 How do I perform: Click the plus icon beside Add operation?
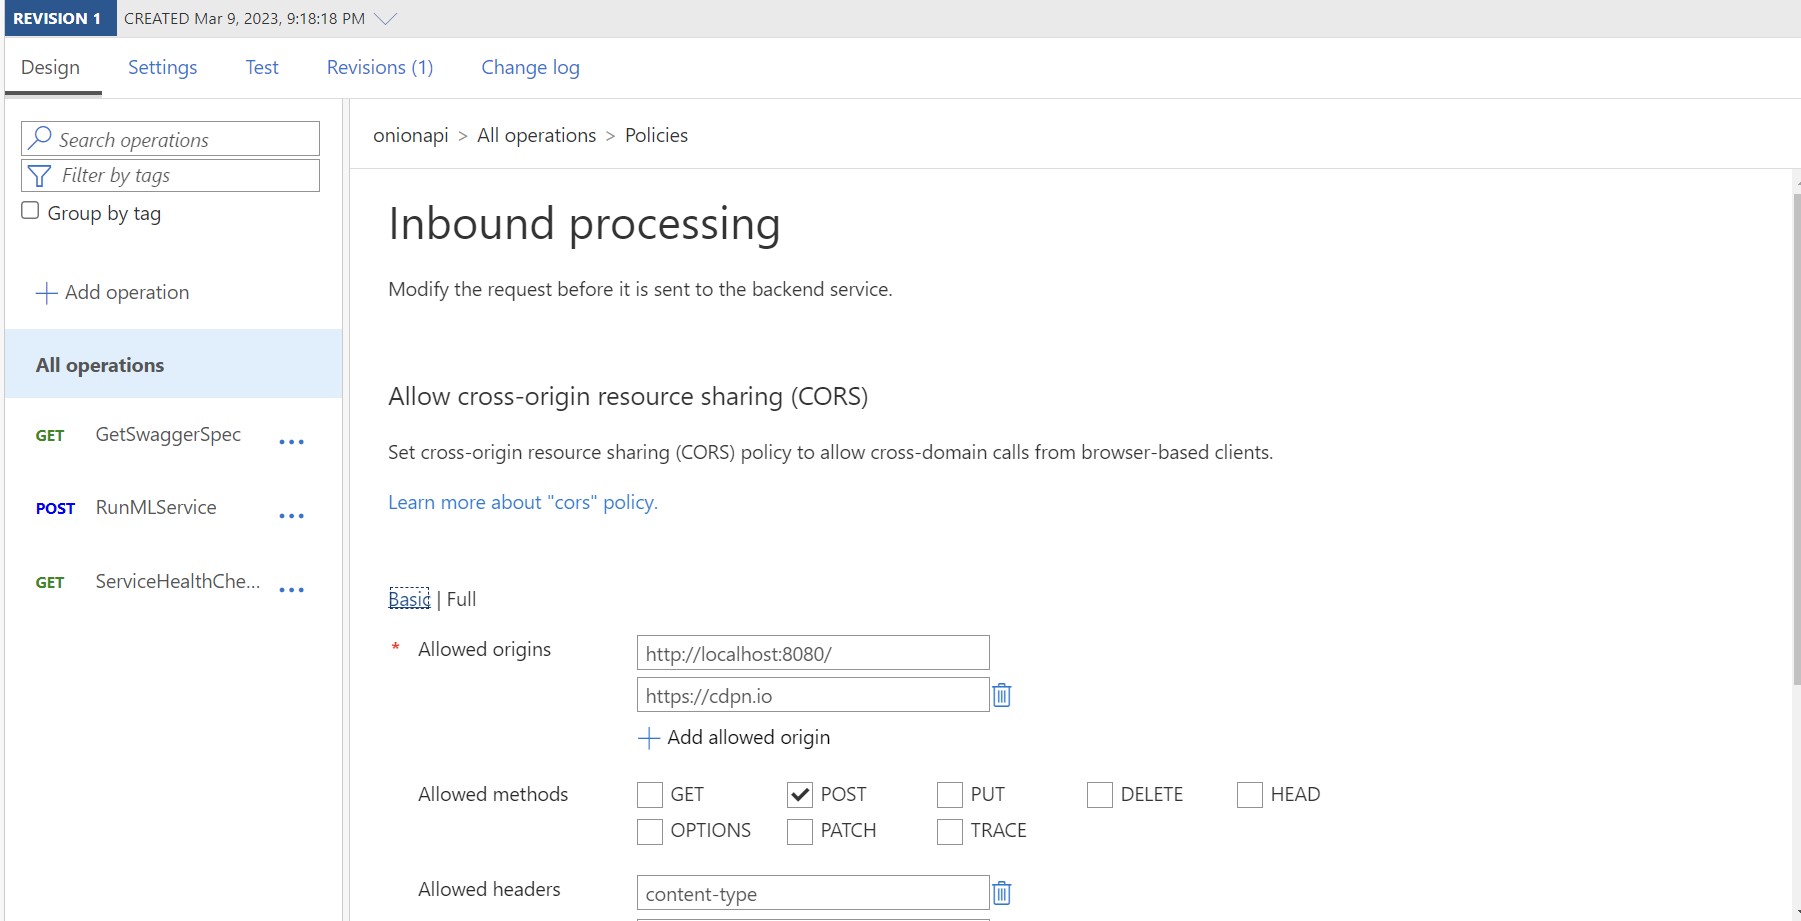tap(47, 293)
